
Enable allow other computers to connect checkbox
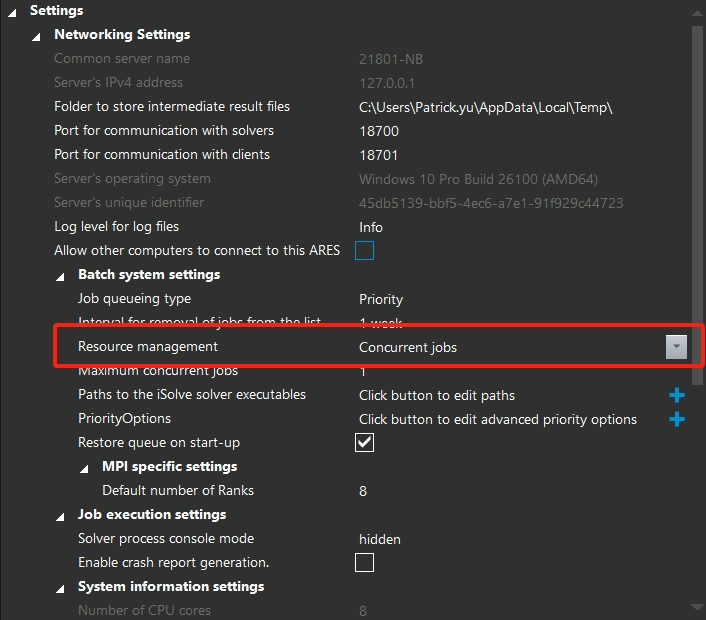click(x=365, y=251)
